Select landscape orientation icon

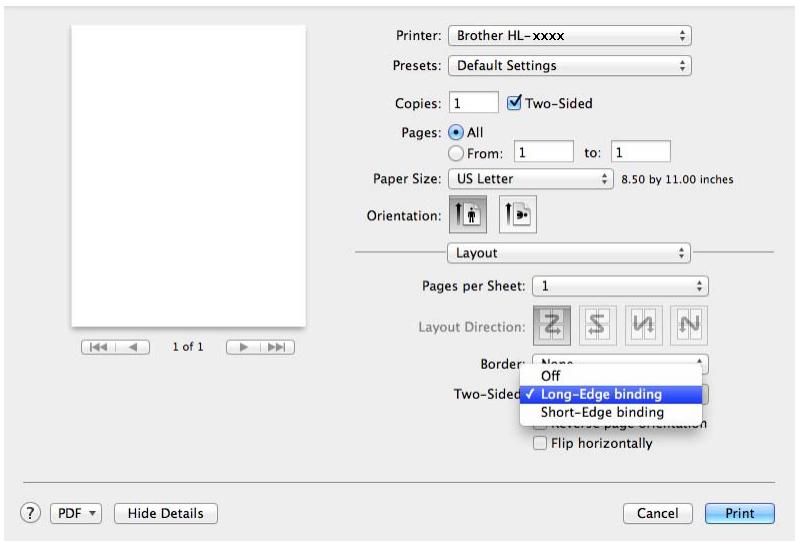coord(518,214)
